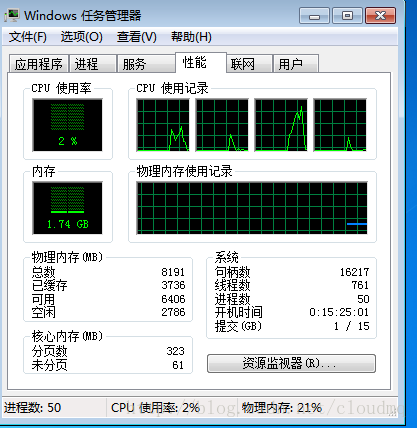Select the fourth CPU core history graph

pyautogui.click(x=340, y=125)
